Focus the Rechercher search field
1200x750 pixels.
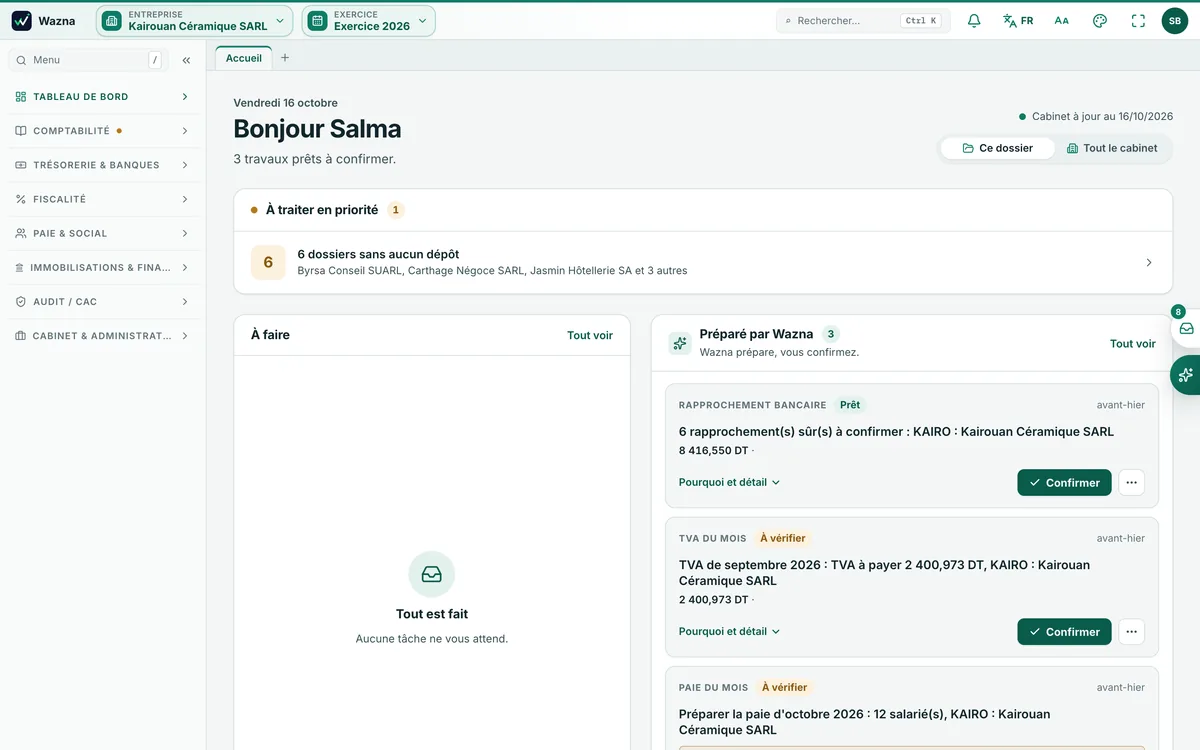[863, 21]
